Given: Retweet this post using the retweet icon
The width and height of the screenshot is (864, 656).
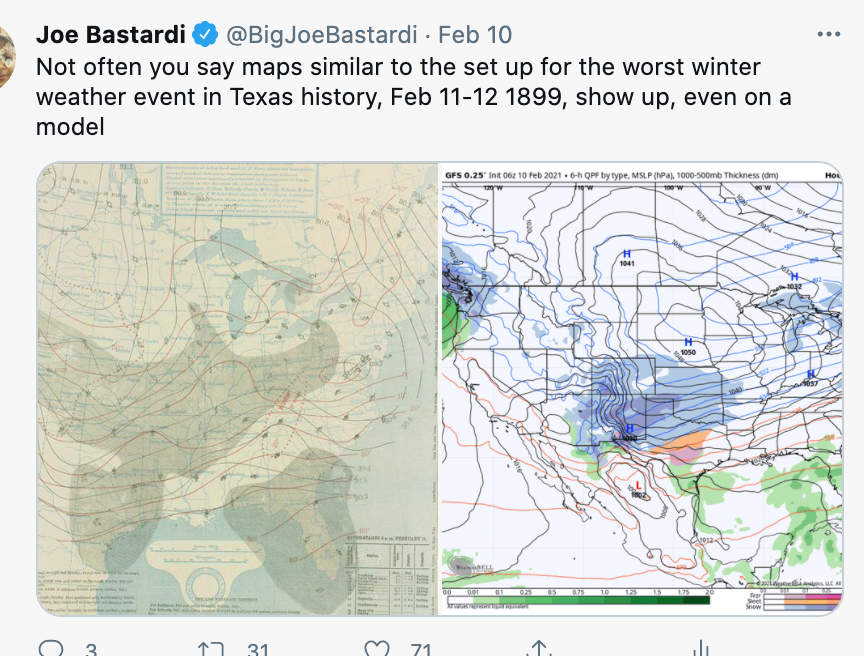Looking at the screenshot, I should coord(210,649).
